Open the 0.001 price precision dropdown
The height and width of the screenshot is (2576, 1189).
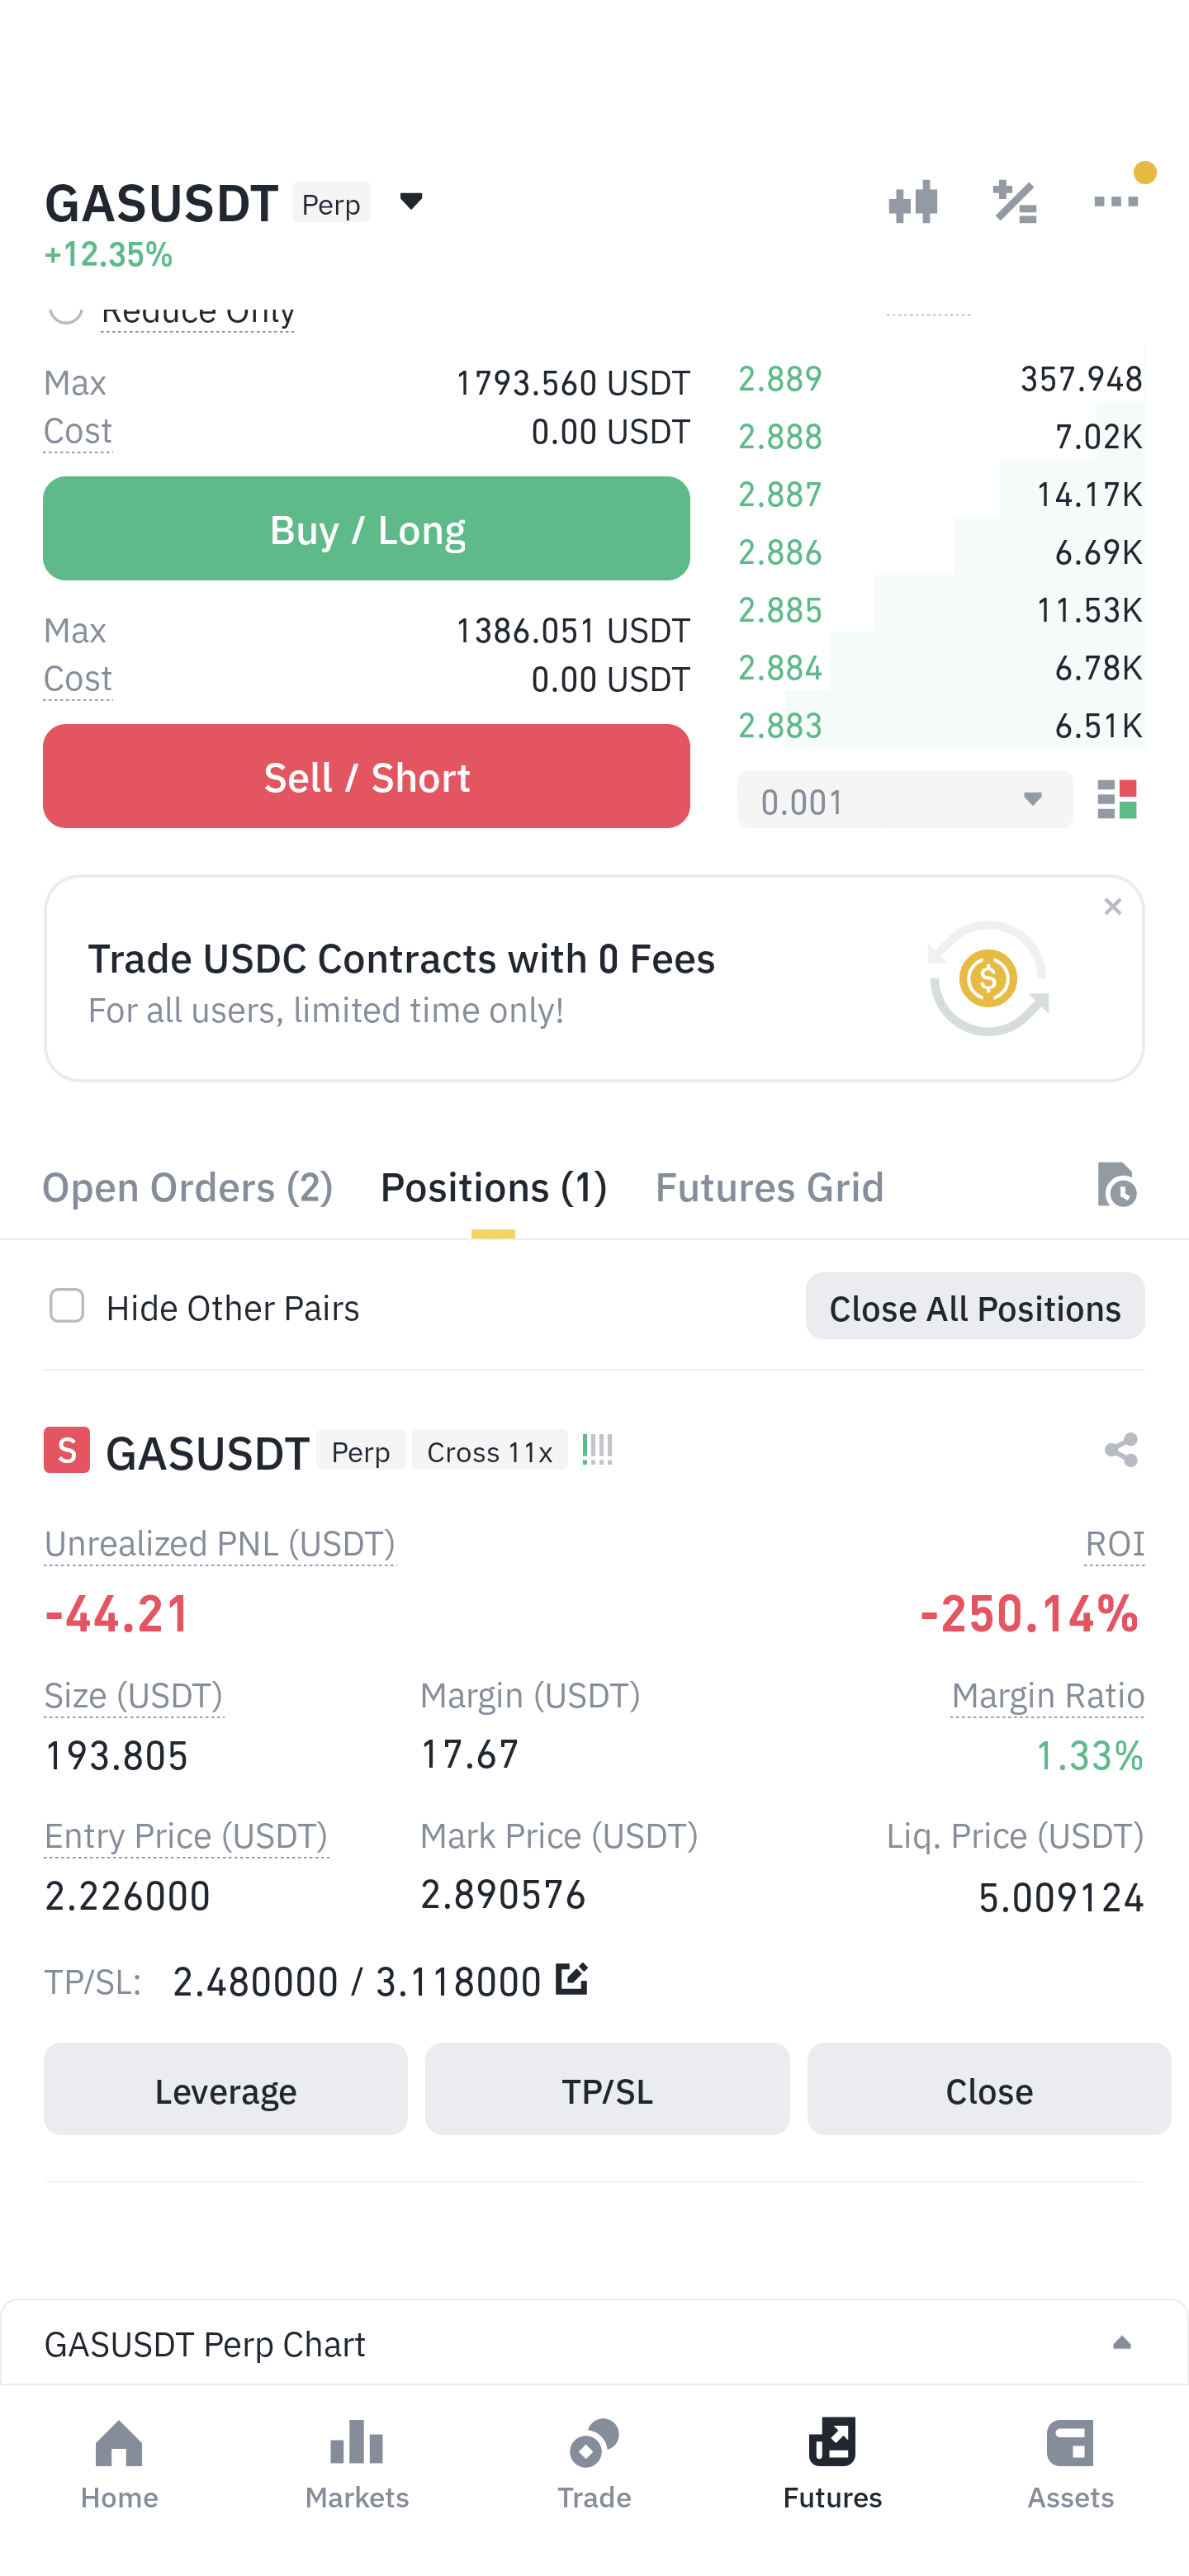905,800
